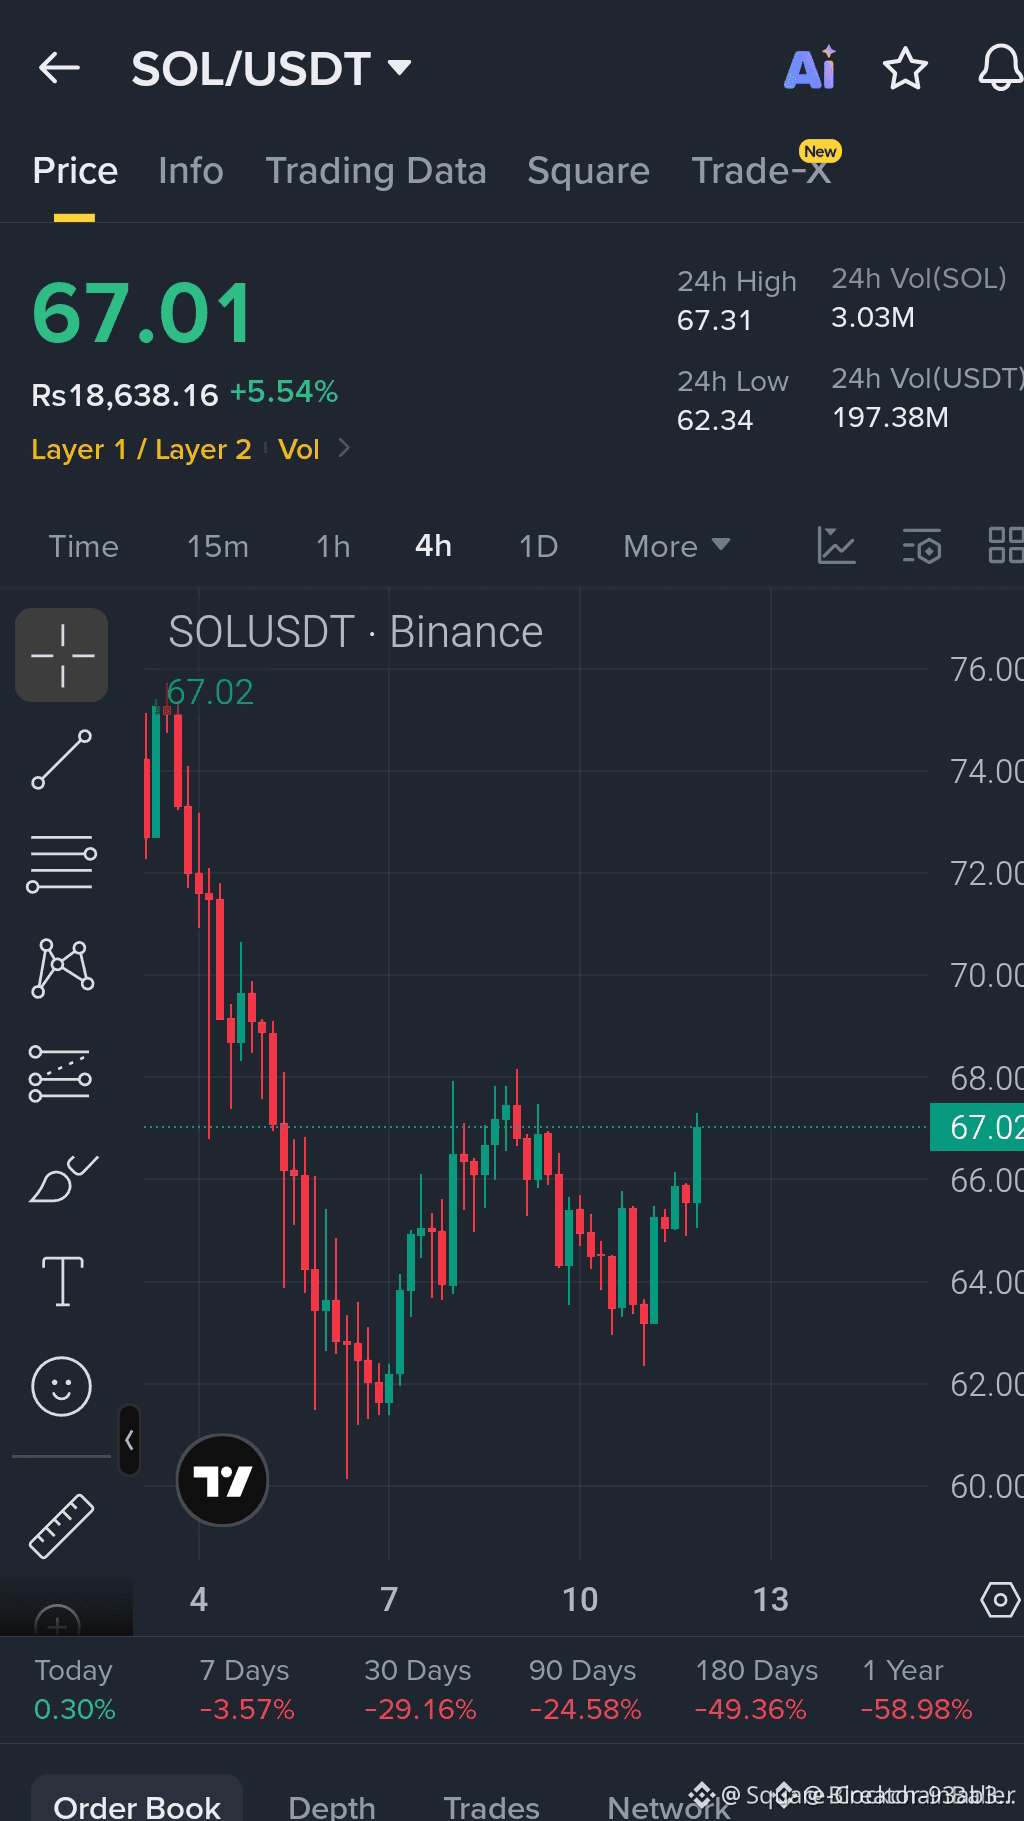The width and height of the screenshot is (1024, 1821).
Task: Click the Today 0.30% performance
Action: point(75,1690)
